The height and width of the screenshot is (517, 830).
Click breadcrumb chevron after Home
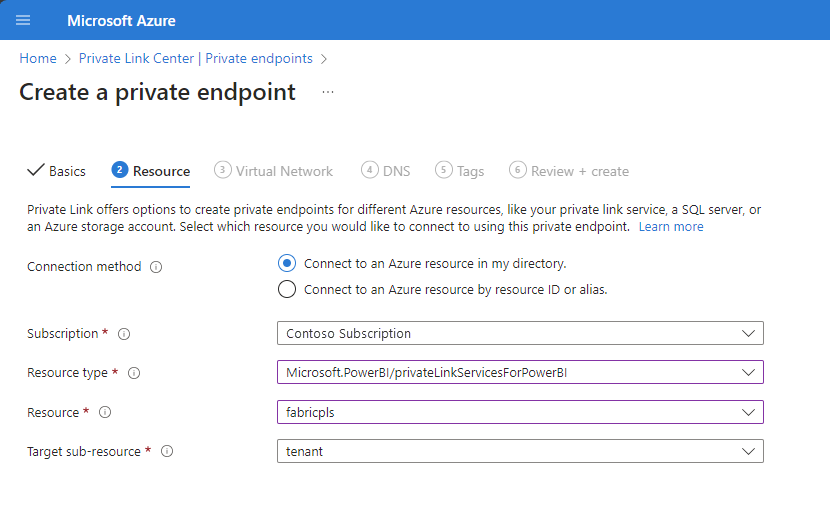pyautogui.click(x=67, y=59)
